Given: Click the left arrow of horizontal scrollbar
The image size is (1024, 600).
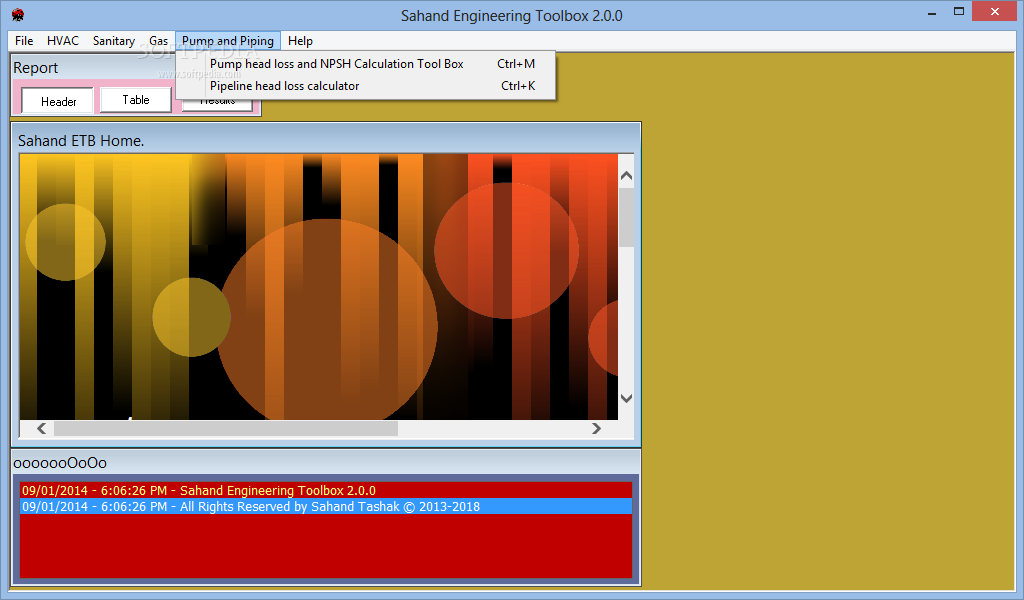Looking at the screenshot, I should [x=42, y=428].
